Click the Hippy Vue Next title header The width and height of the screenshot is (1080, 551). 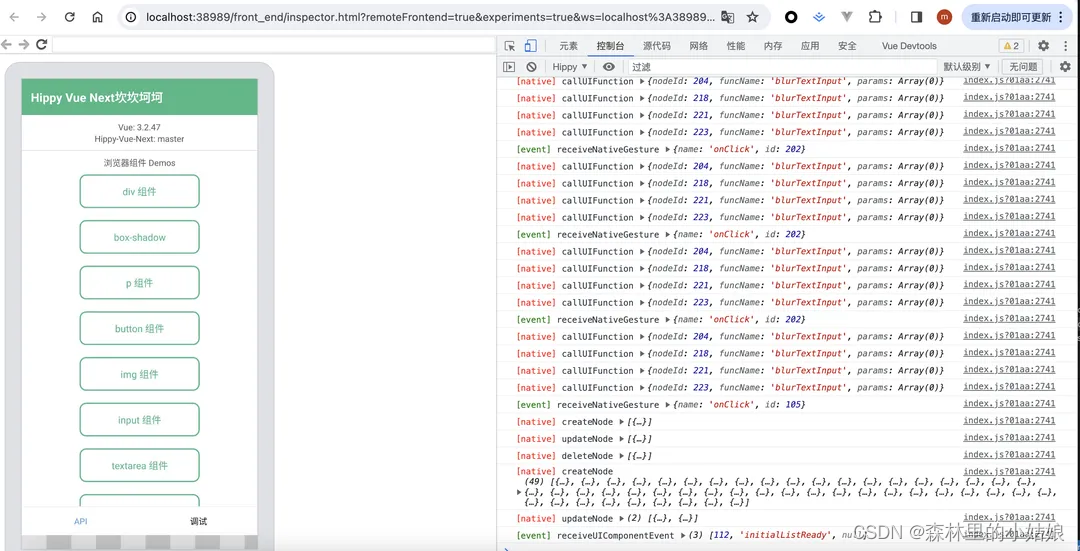pos(97,97)
